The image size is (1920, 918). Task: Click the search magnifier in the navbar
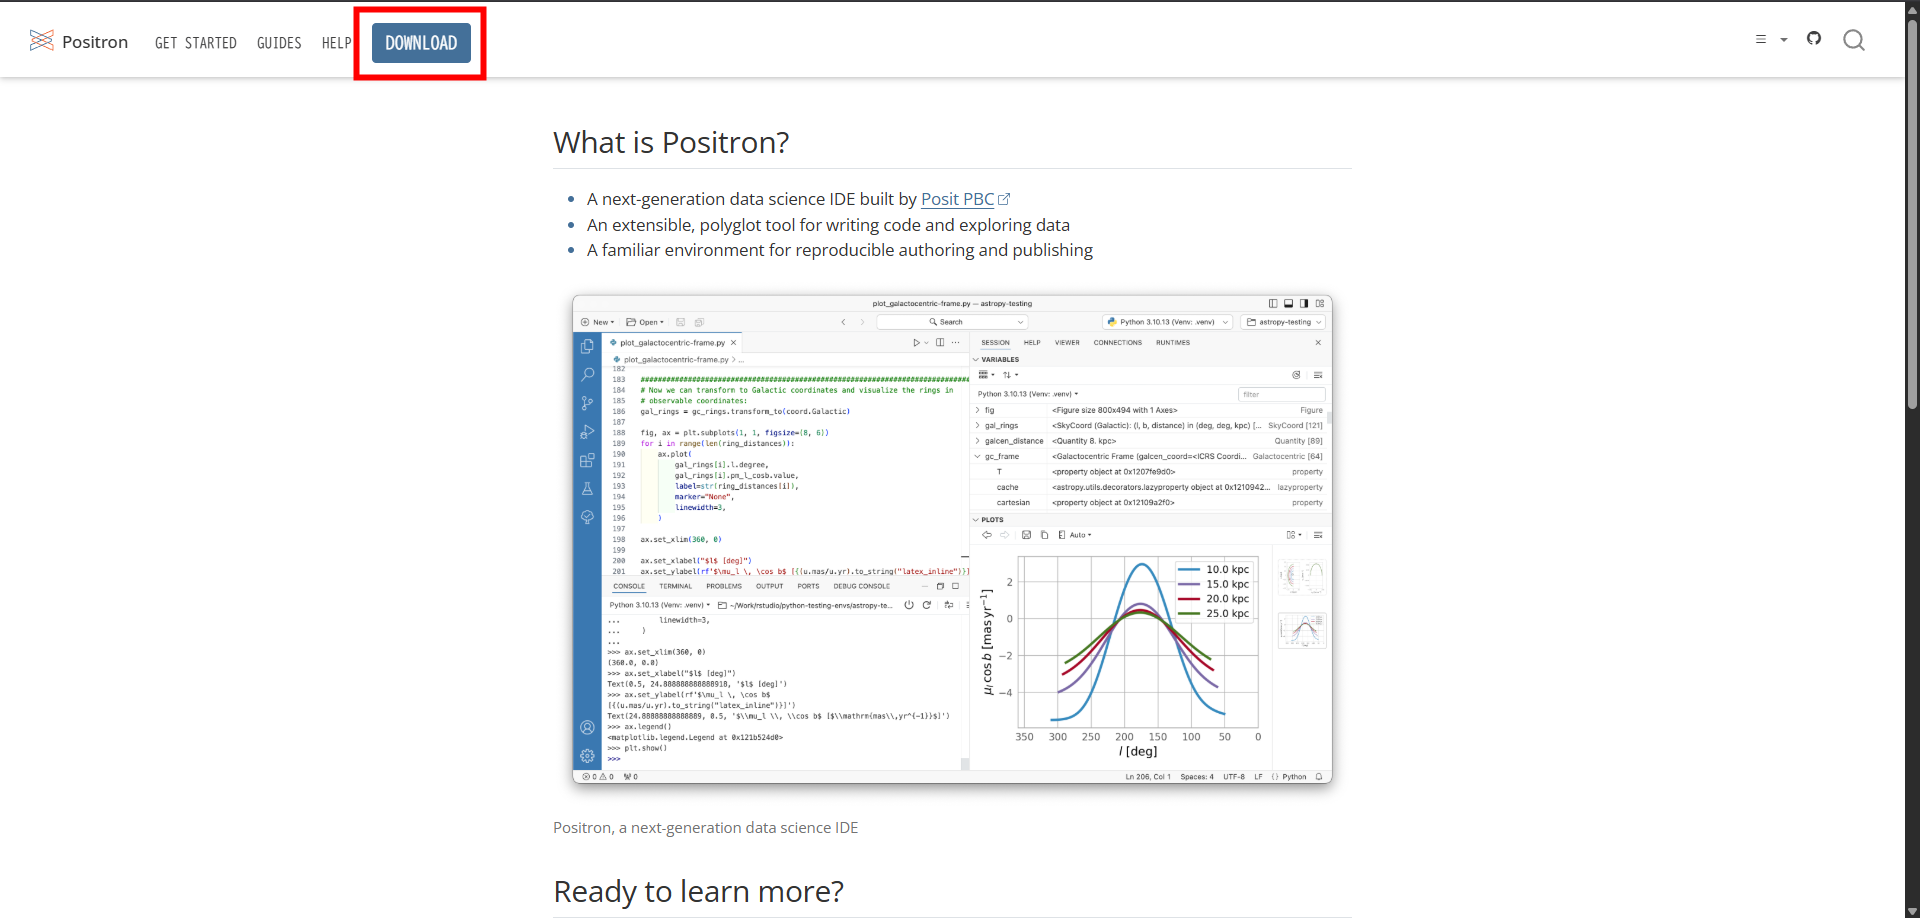pos(1853,40)
